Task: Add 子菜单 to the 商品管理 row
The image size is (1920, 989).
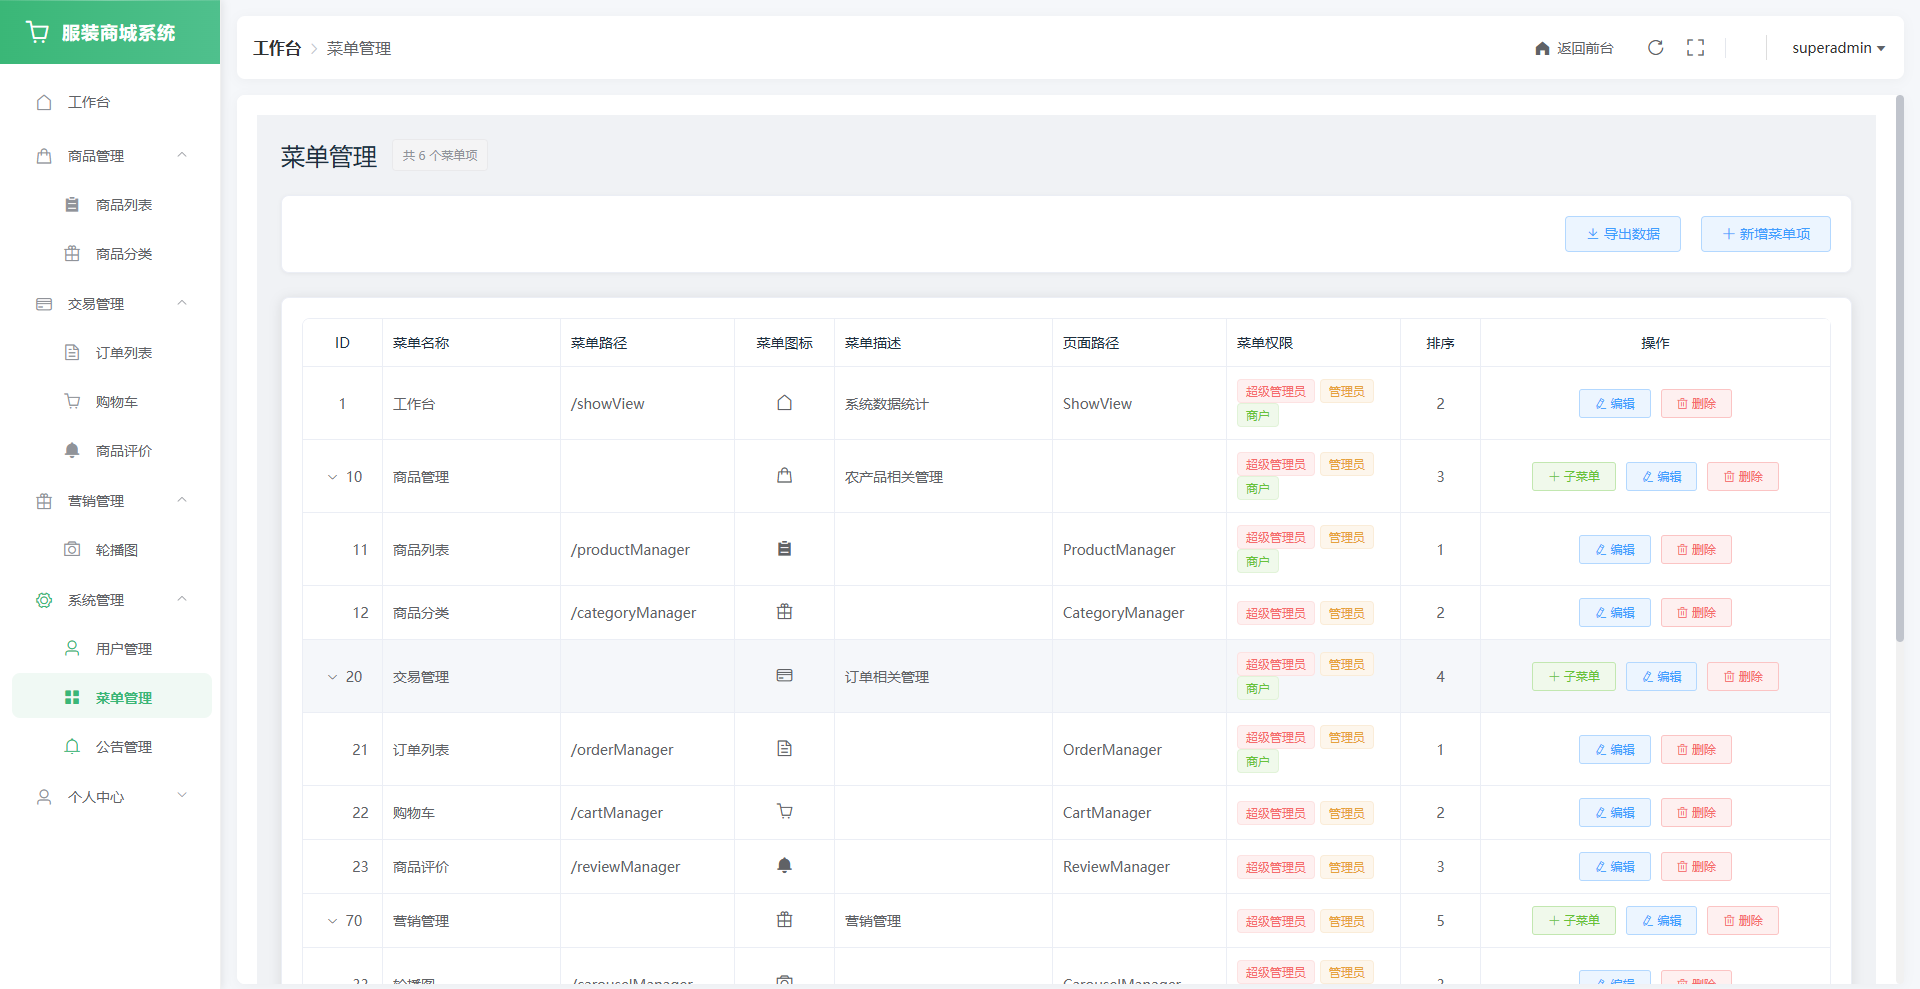Action: [x=1573, y=477]
